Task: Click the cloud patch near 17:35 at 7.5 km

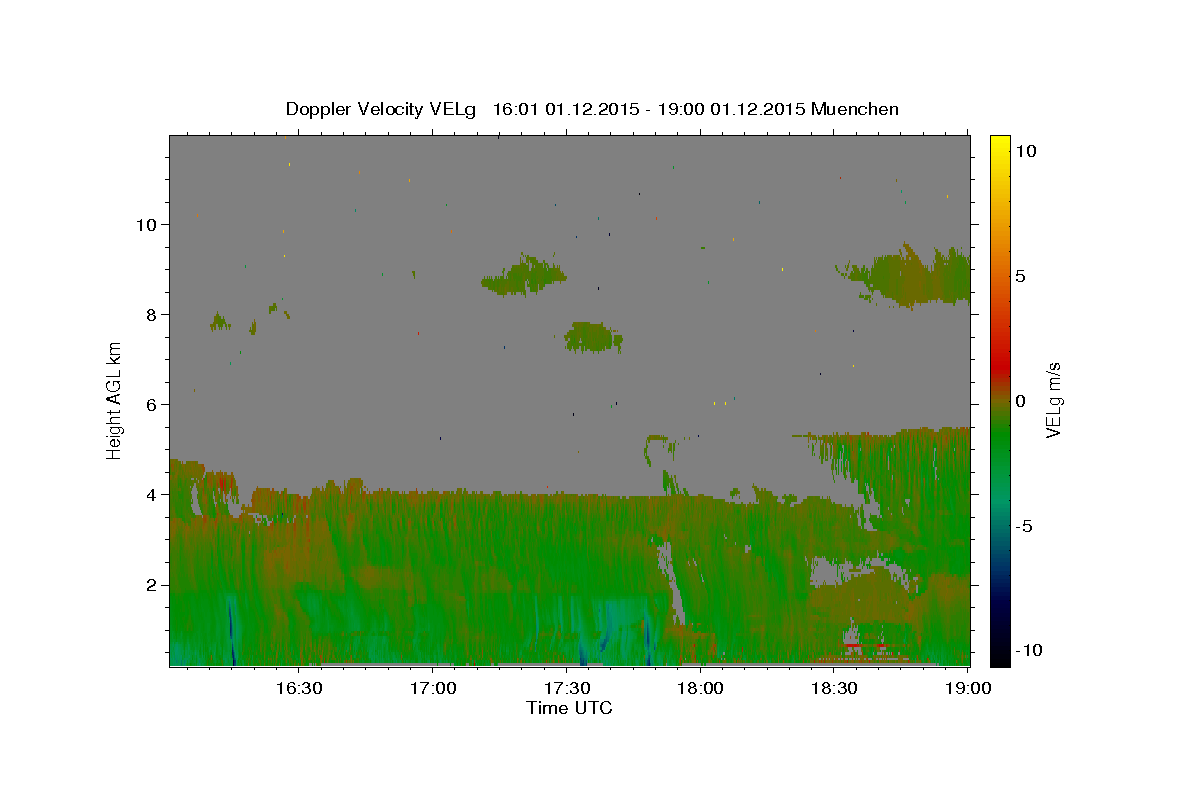Action: coord(593,337)
